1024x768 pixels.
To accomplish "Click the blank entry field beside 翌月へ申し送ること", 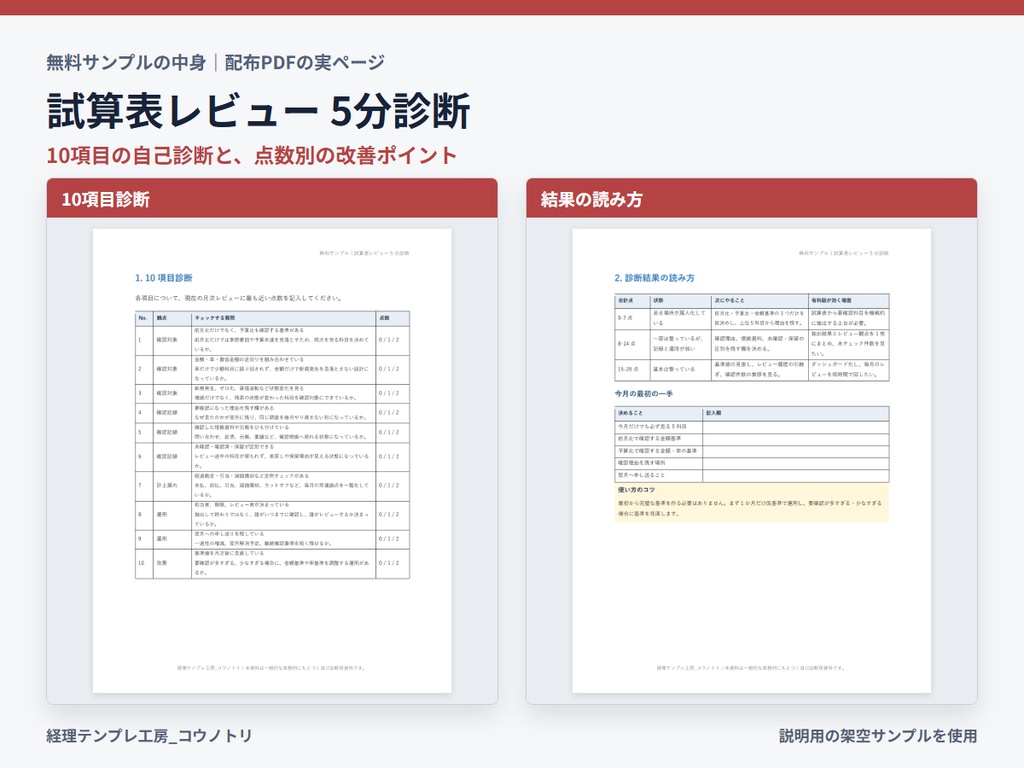I will point(795,475).
